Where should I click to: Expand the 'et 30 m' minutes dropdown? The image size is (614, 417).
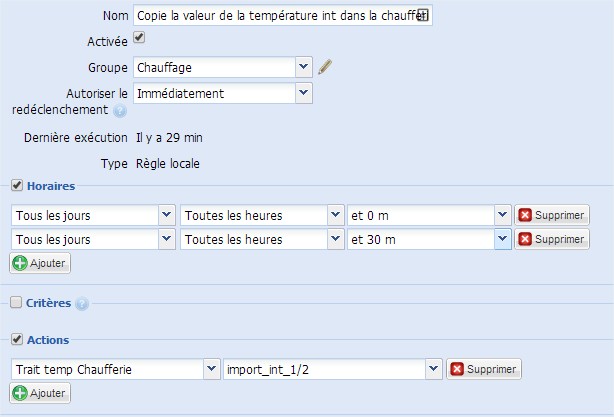click(x=503, y=240)
